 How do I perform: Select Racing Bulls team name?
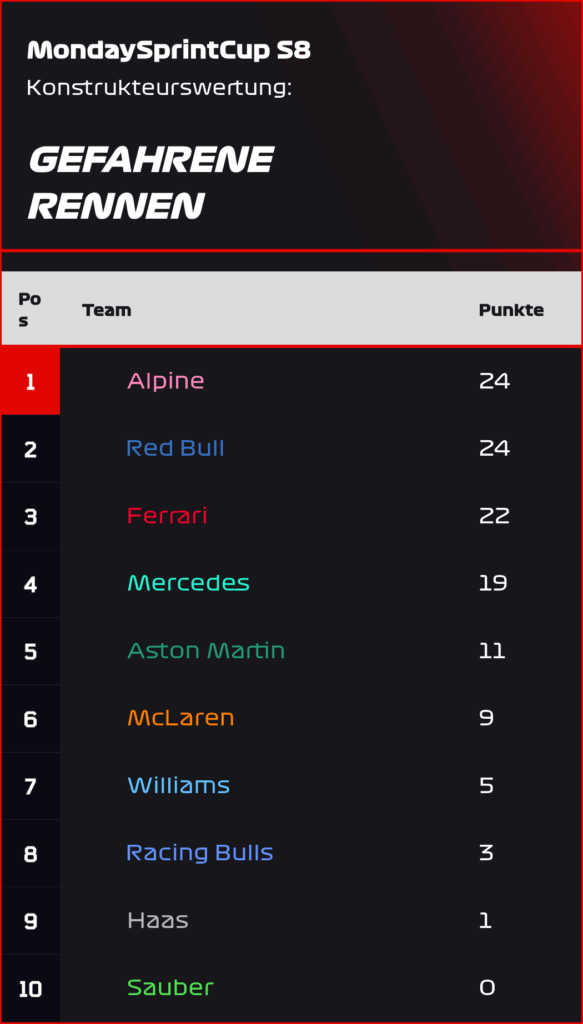pyautogui.click(x=199, y=853)
